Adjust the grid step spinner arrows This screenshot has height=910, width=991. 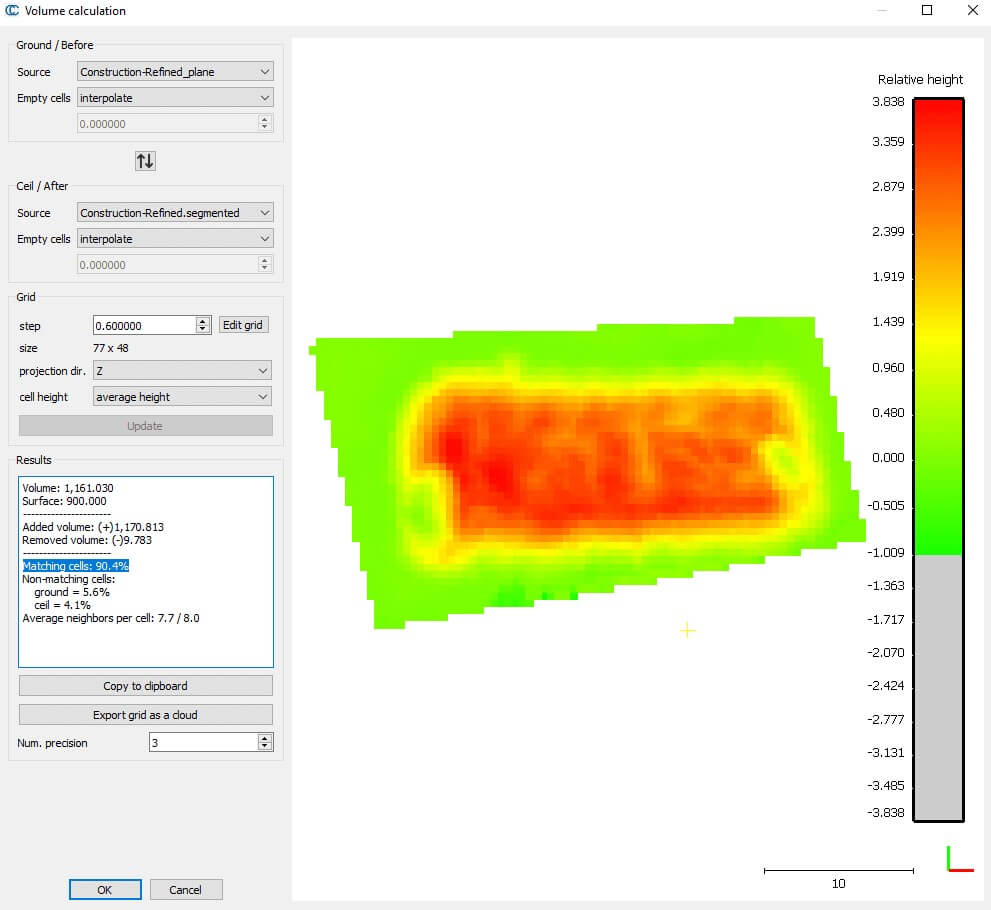pos(203,325)
